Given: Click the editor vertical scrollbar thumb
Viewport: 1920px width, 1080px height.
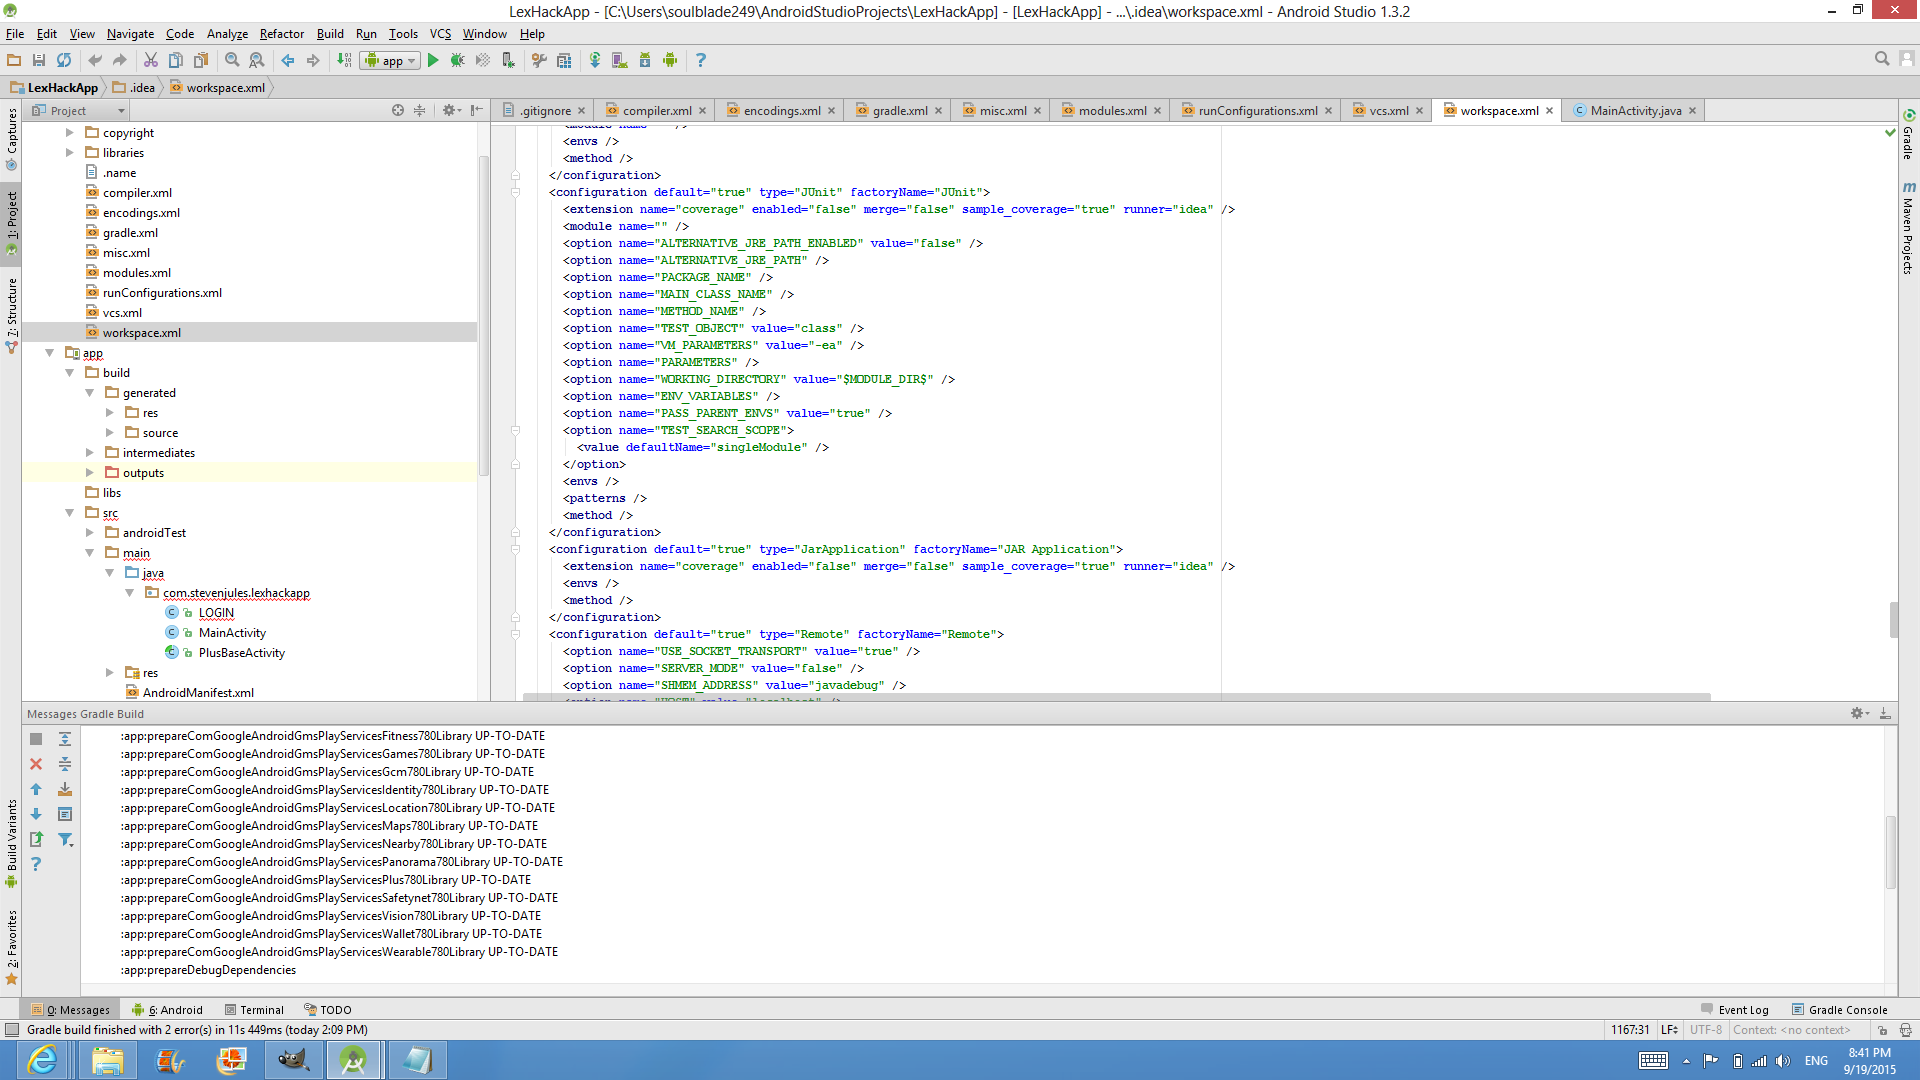Looking at the screenshot, I should coord(1893,619).
